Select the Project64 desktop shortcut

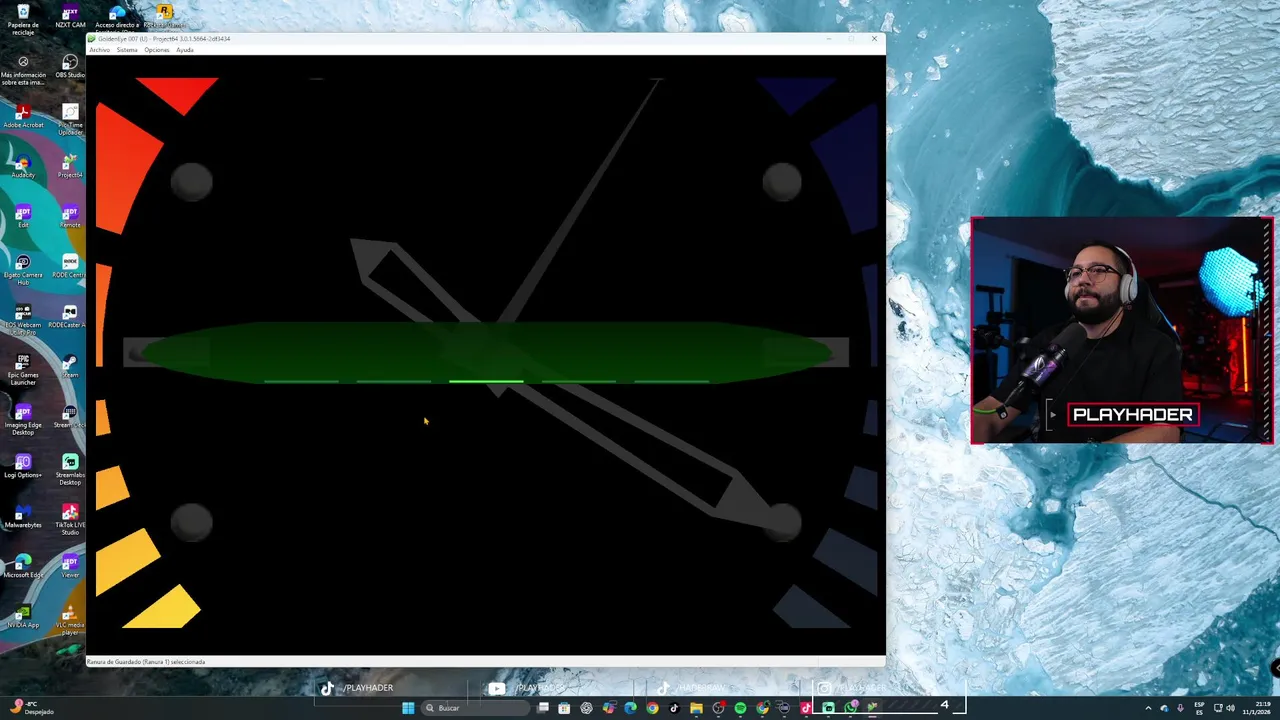coord(70,167)
